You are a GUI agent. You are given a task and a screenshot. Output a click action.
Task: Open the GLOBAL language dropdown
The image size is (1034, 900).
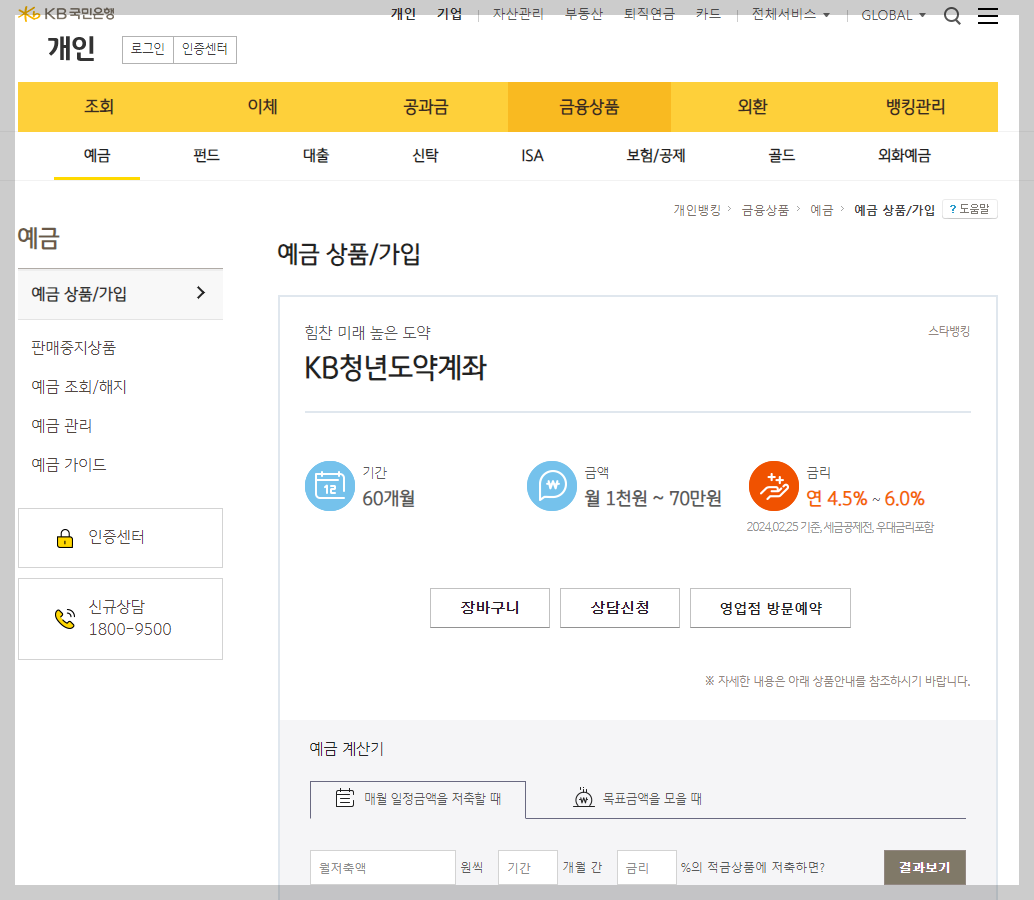coord(894,15)
